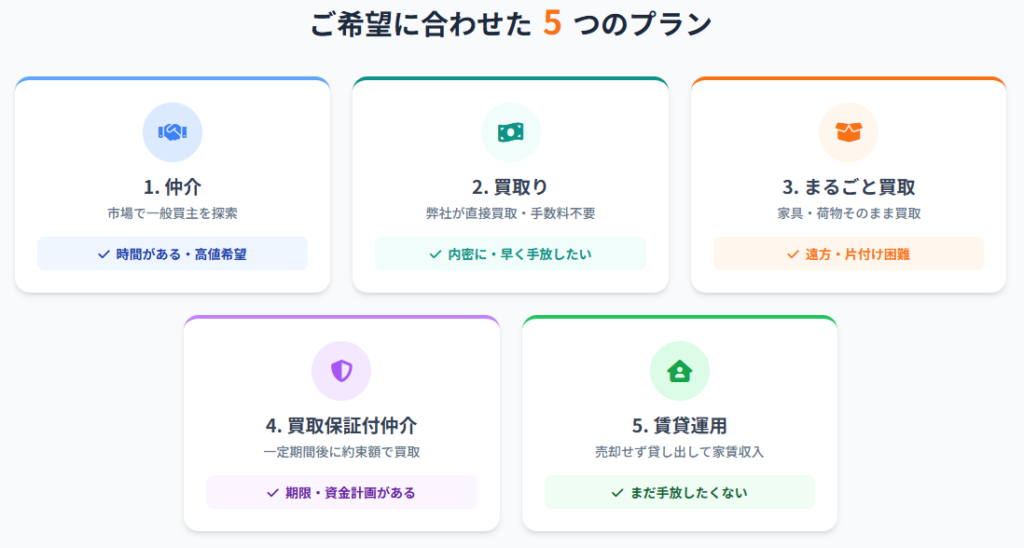Click the money bill icon for 買取り
The image size is (1024, 548).
point(511,133)
